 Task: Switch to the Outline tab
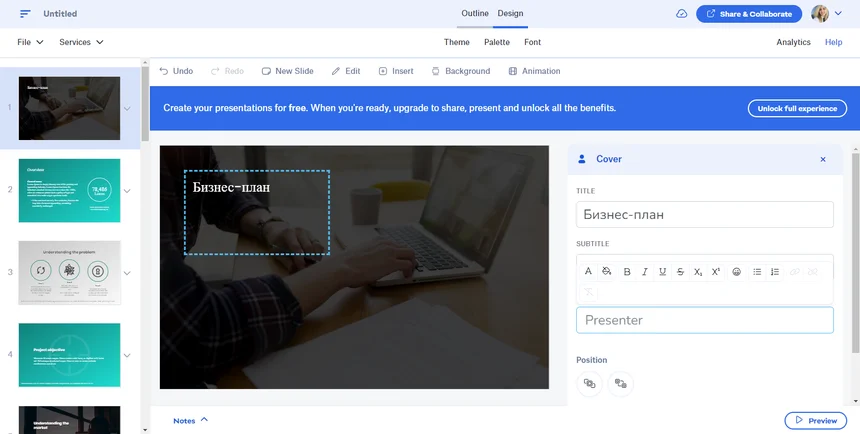[474, 13]
